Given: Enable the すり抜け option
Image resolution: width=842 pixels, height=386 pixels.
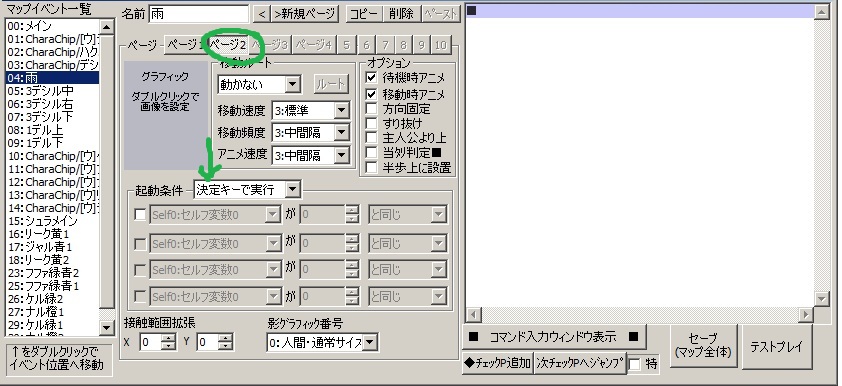Looking at the screenshot, I should tap(371, 123).
